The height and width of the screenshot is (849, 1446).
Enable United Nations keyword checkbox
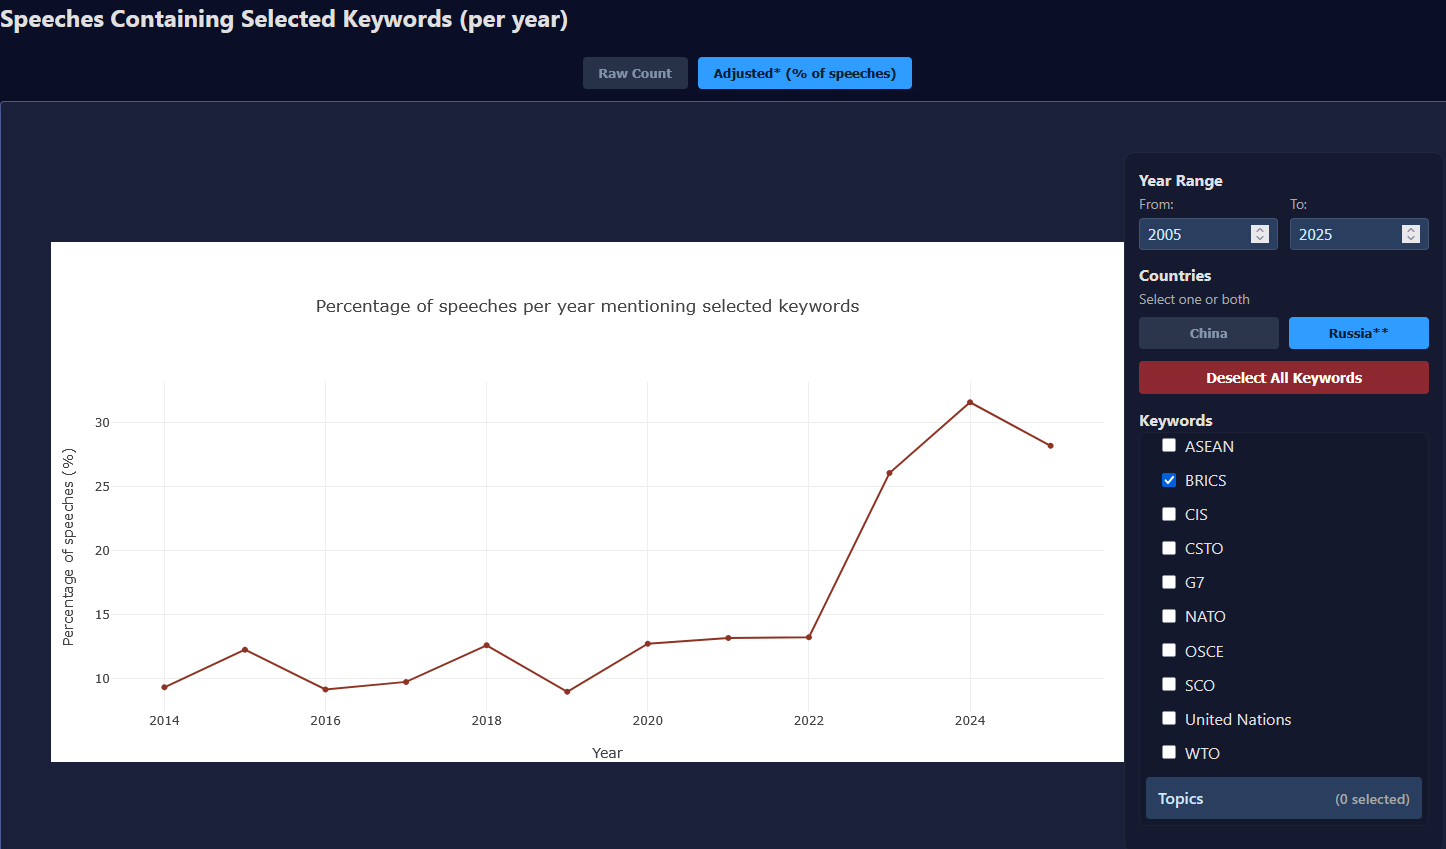(x=1169, y=719)
